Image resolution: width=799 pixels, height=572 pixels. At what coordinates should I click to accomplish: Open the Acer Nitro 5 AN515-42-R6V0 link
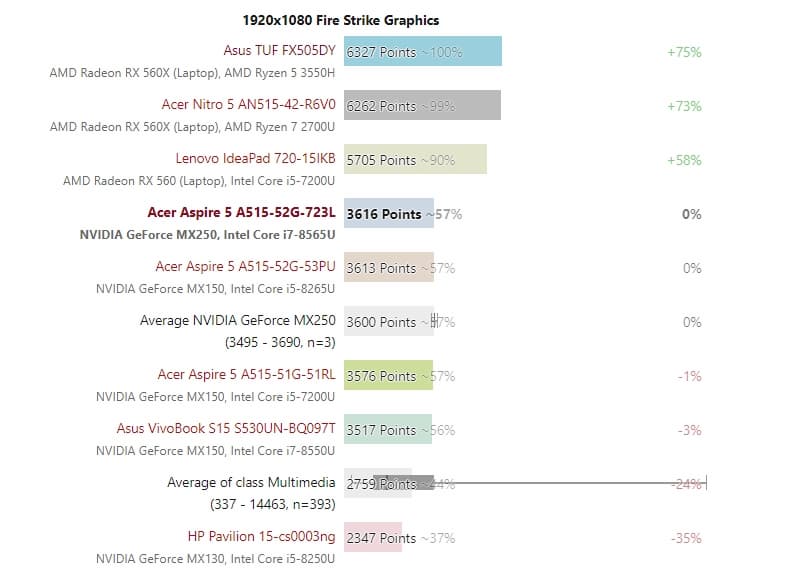248,104
